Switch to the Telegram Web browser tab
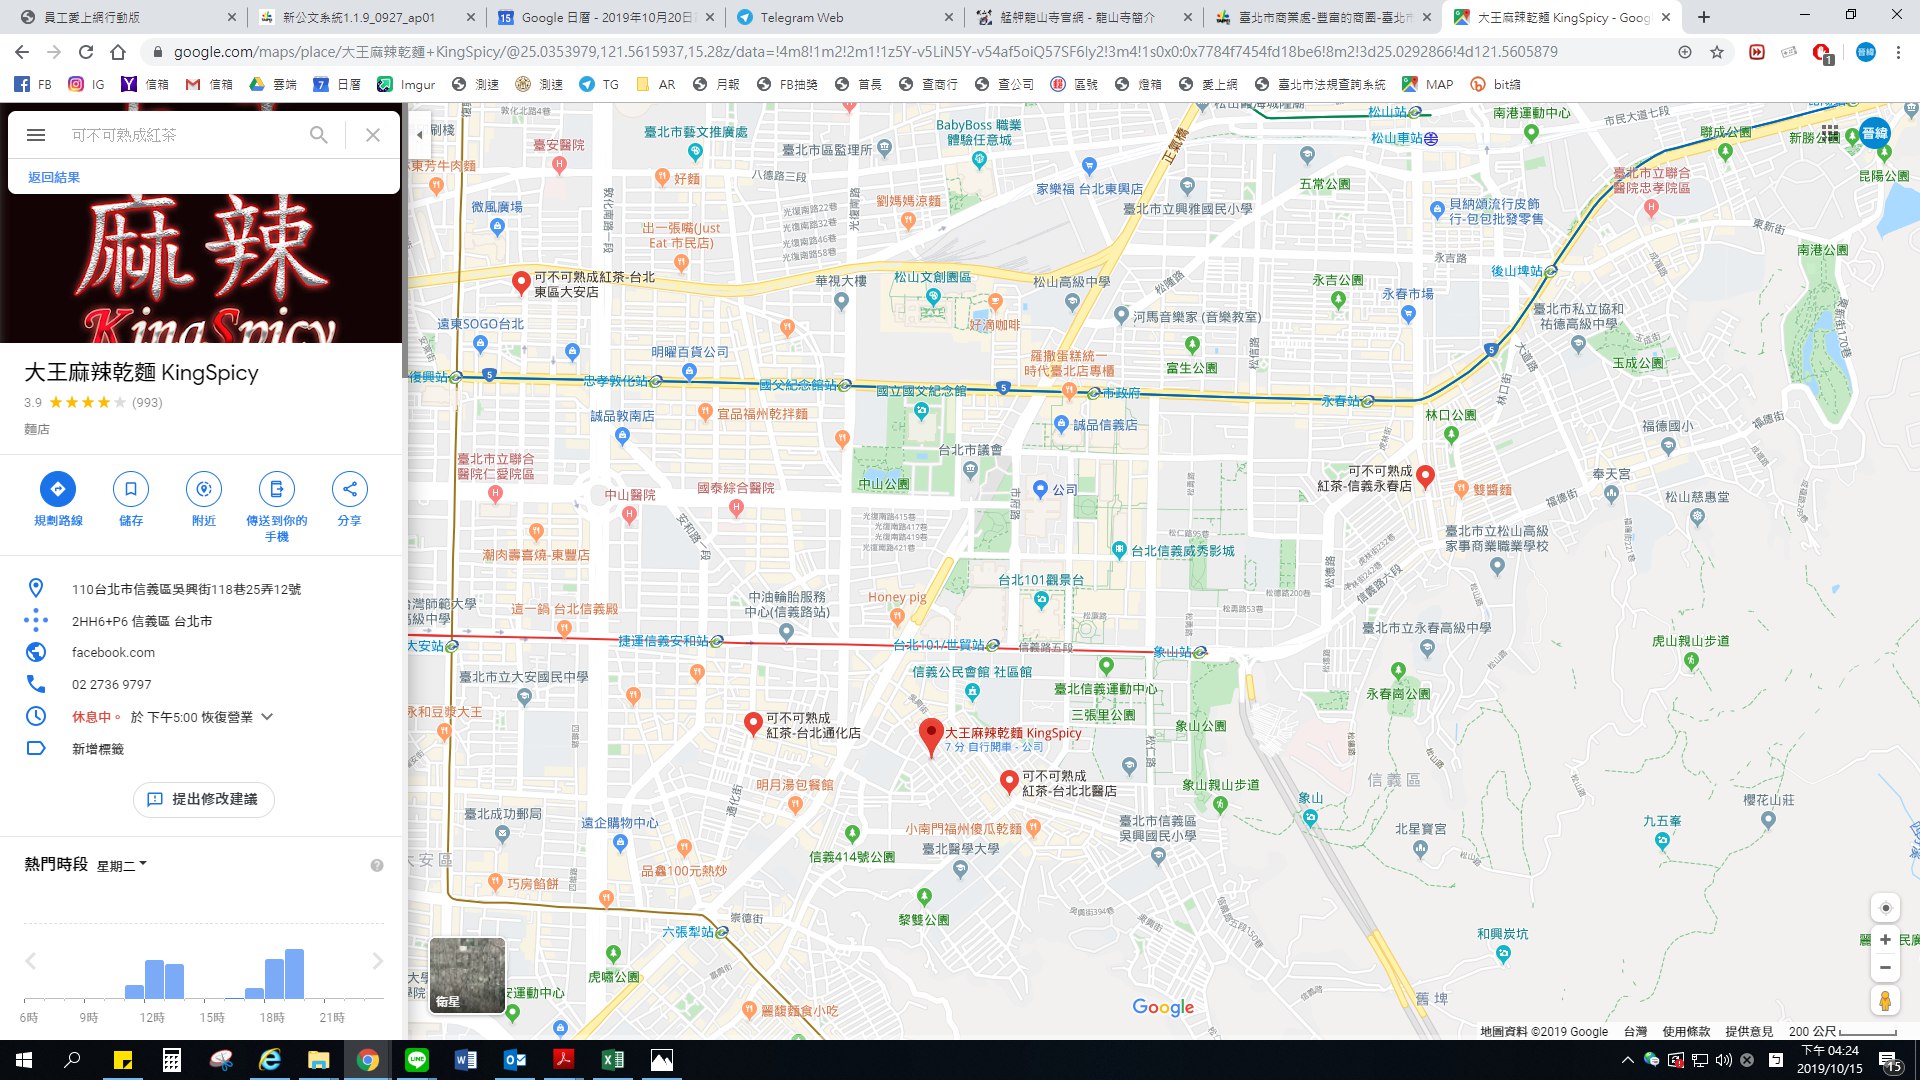The height and width of the screenshot is (1080, 1920). click(800, 17)
